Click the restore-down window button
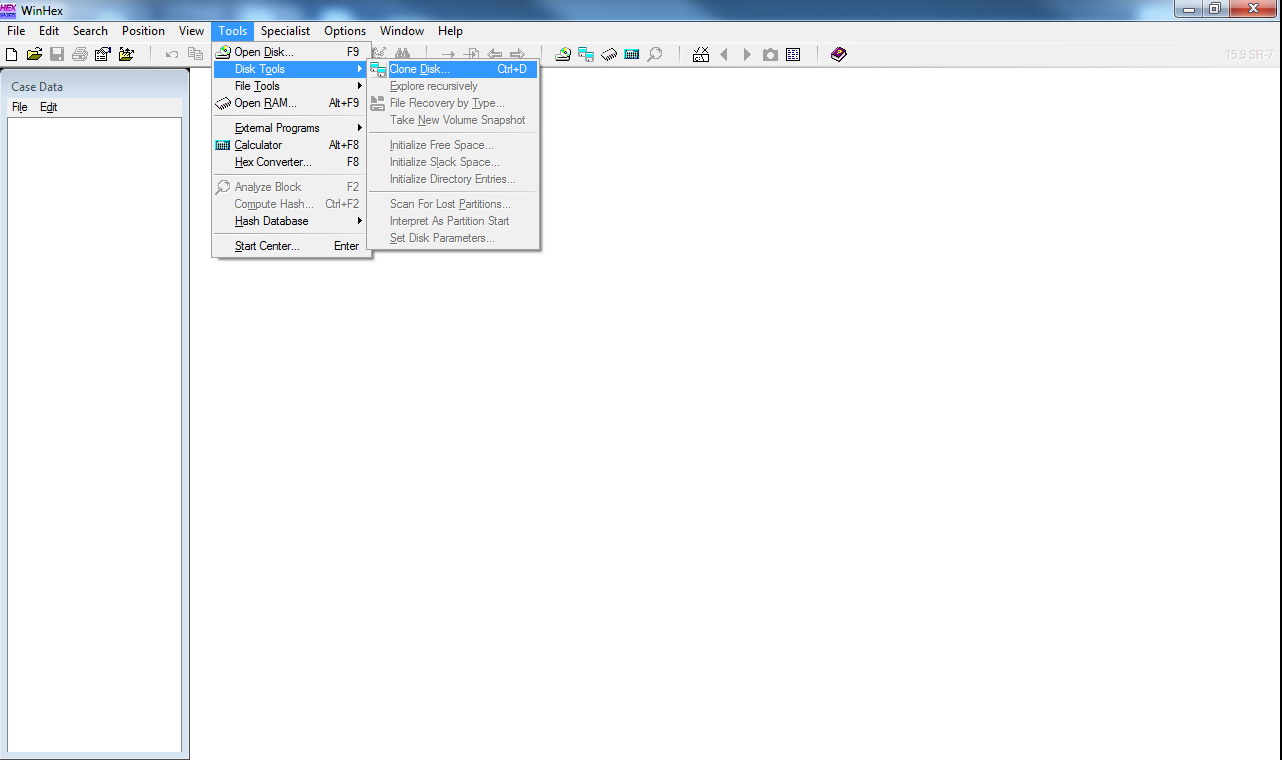Screen dimensions: 1282x760 [x=1214, y=9]
